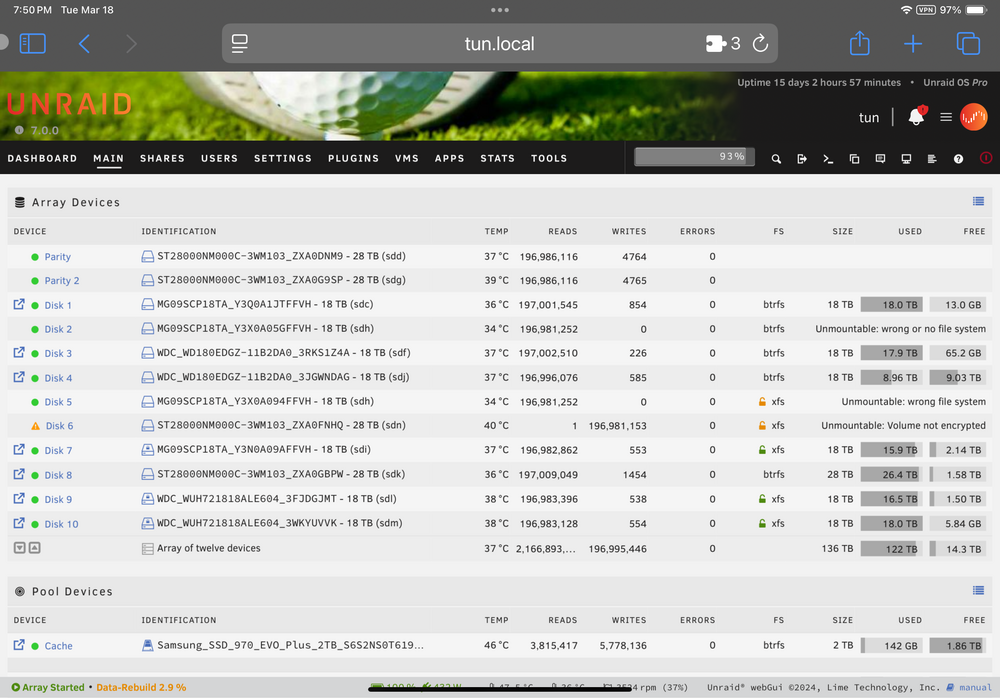This screenshot has width=1000, height=698.
Task: Click the Disk 4 used space bar
Action: tap(891, 378)
